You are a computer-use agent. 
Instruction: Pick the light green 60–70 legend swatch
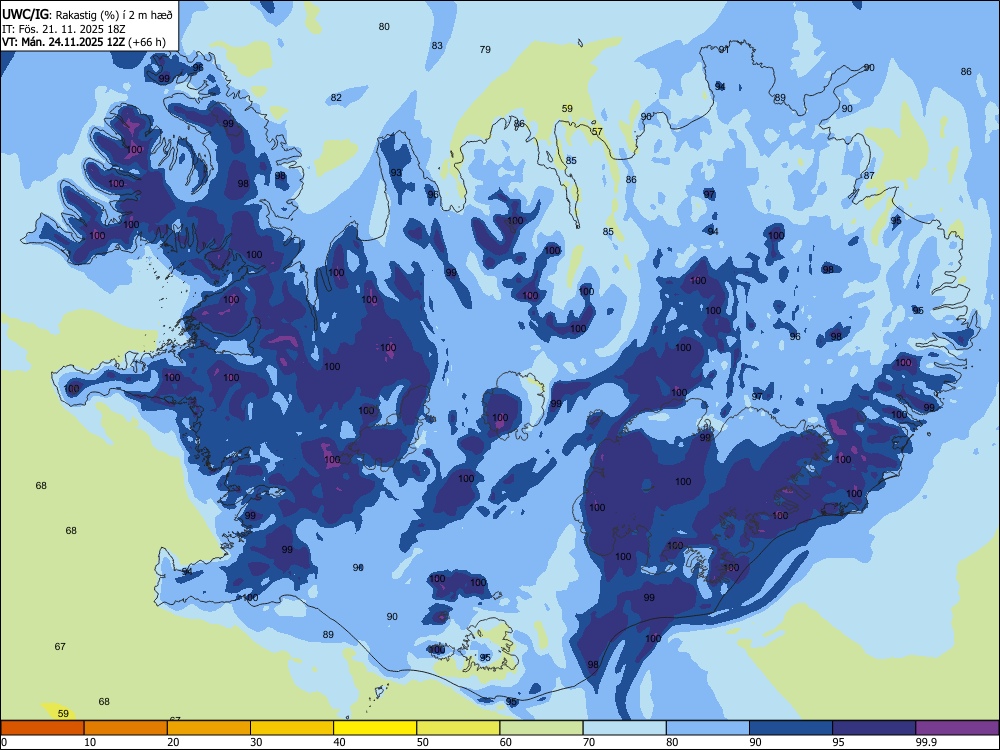tap(541, 728)
